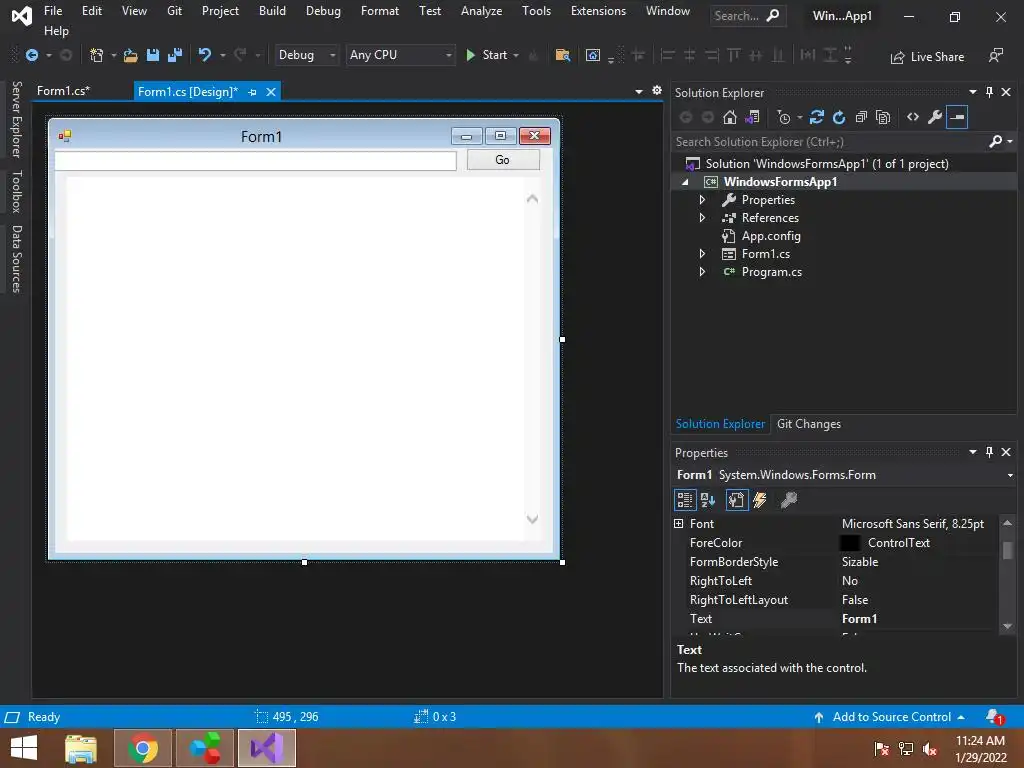Refresh the Solution Explorer
The width and height of the screenshot is (1024, 768).
(839, 118)
